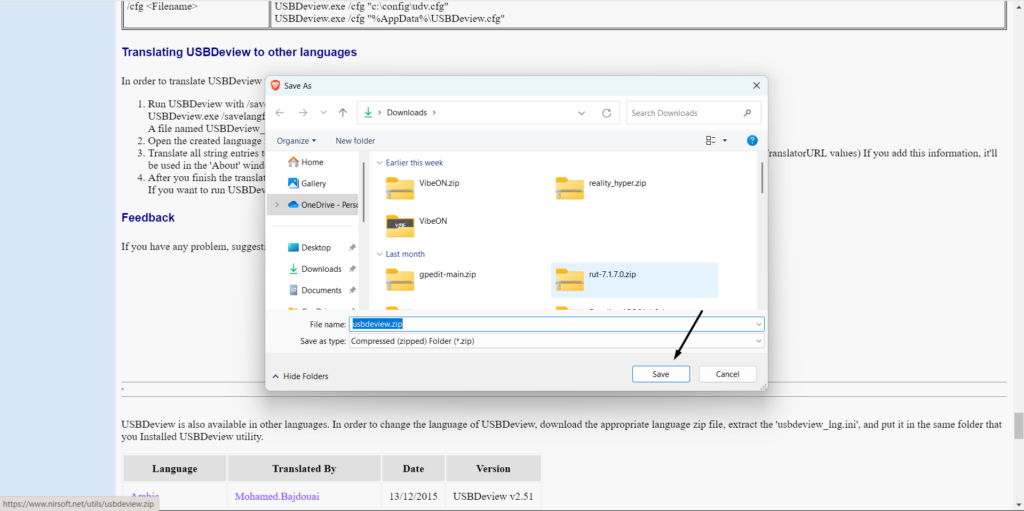Click New folder in toolbar
This screenshot has height=511, width=1024.
click(355, 141)
